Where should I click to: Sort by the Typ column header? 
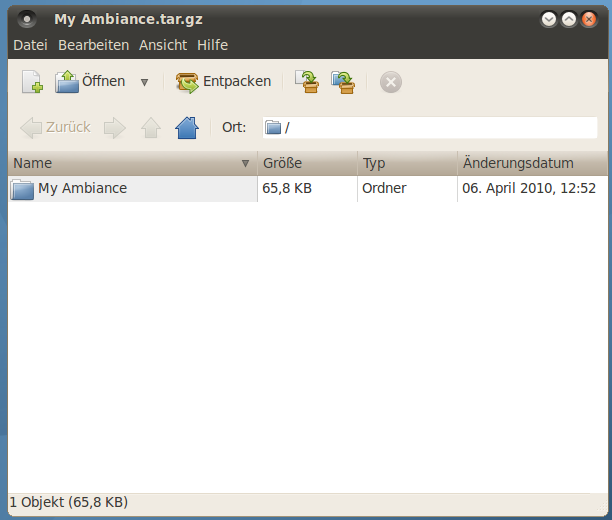tap(407, 163)
